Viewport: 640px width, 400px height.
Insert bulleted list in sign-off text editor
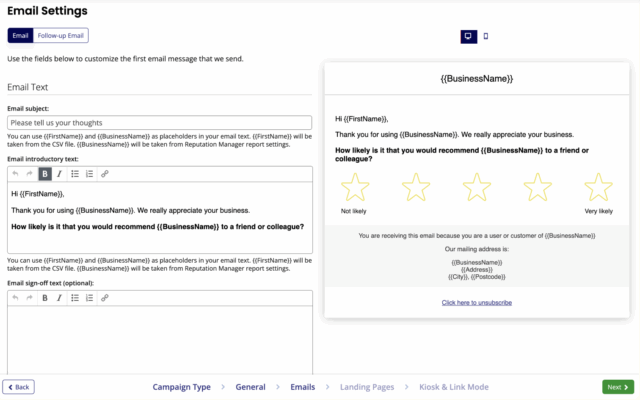point(75,298)
